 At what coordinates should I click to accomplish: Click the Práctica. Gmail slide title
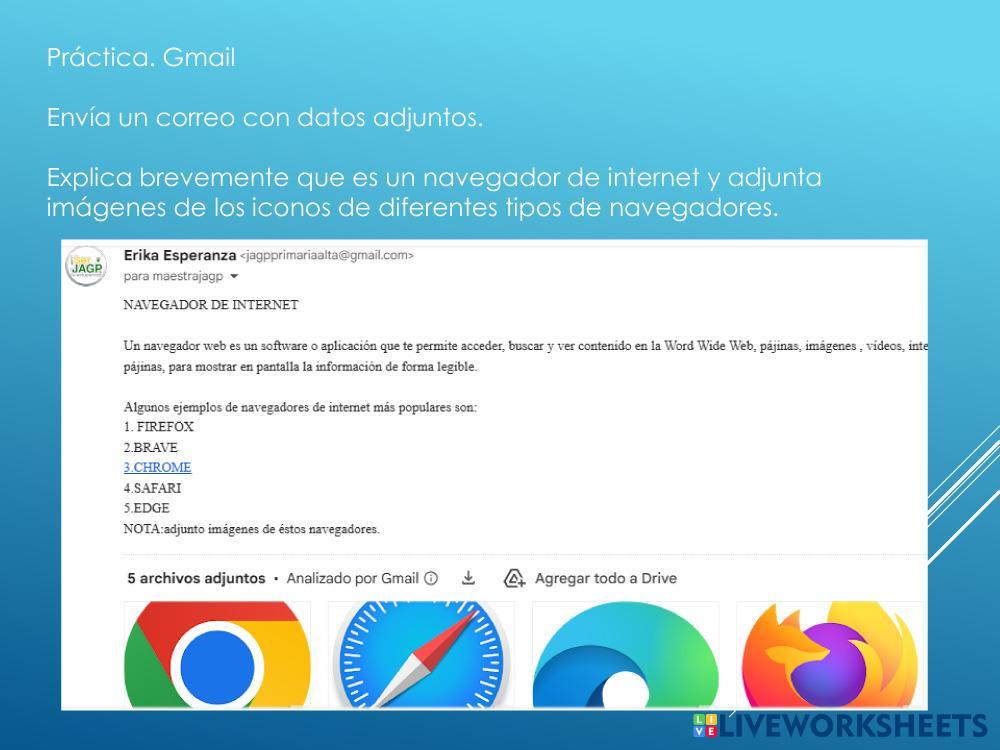[x=141, y=58]
